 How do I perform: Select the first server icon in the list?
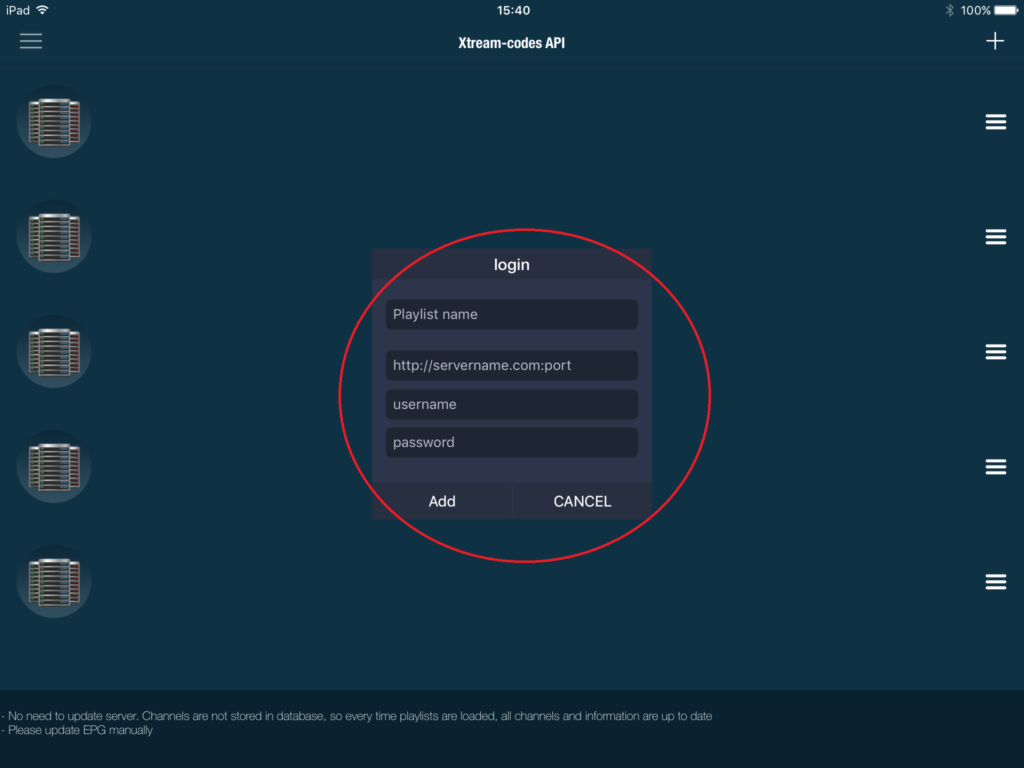(53, 120)
